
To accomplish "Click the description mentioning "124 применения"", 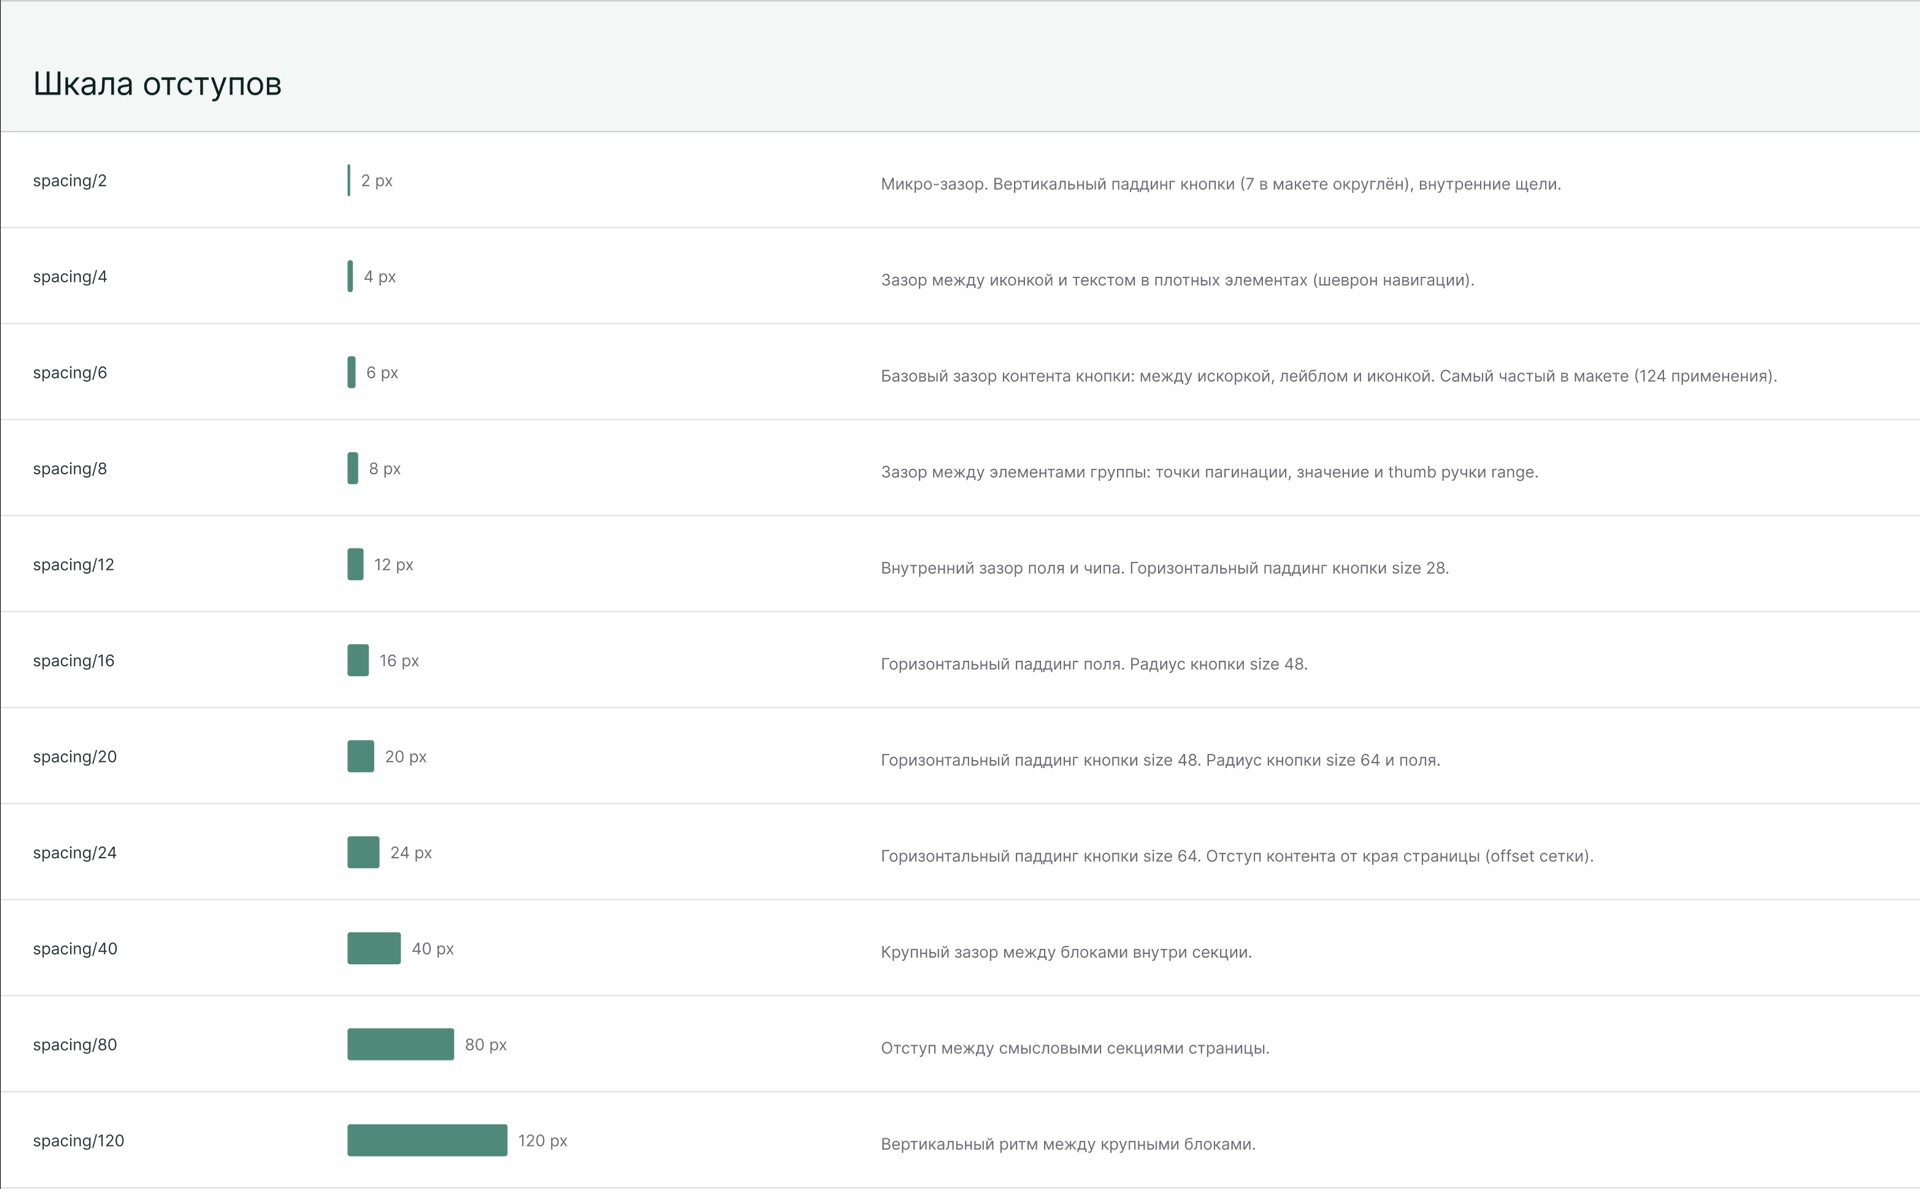I will [1329, 376].
